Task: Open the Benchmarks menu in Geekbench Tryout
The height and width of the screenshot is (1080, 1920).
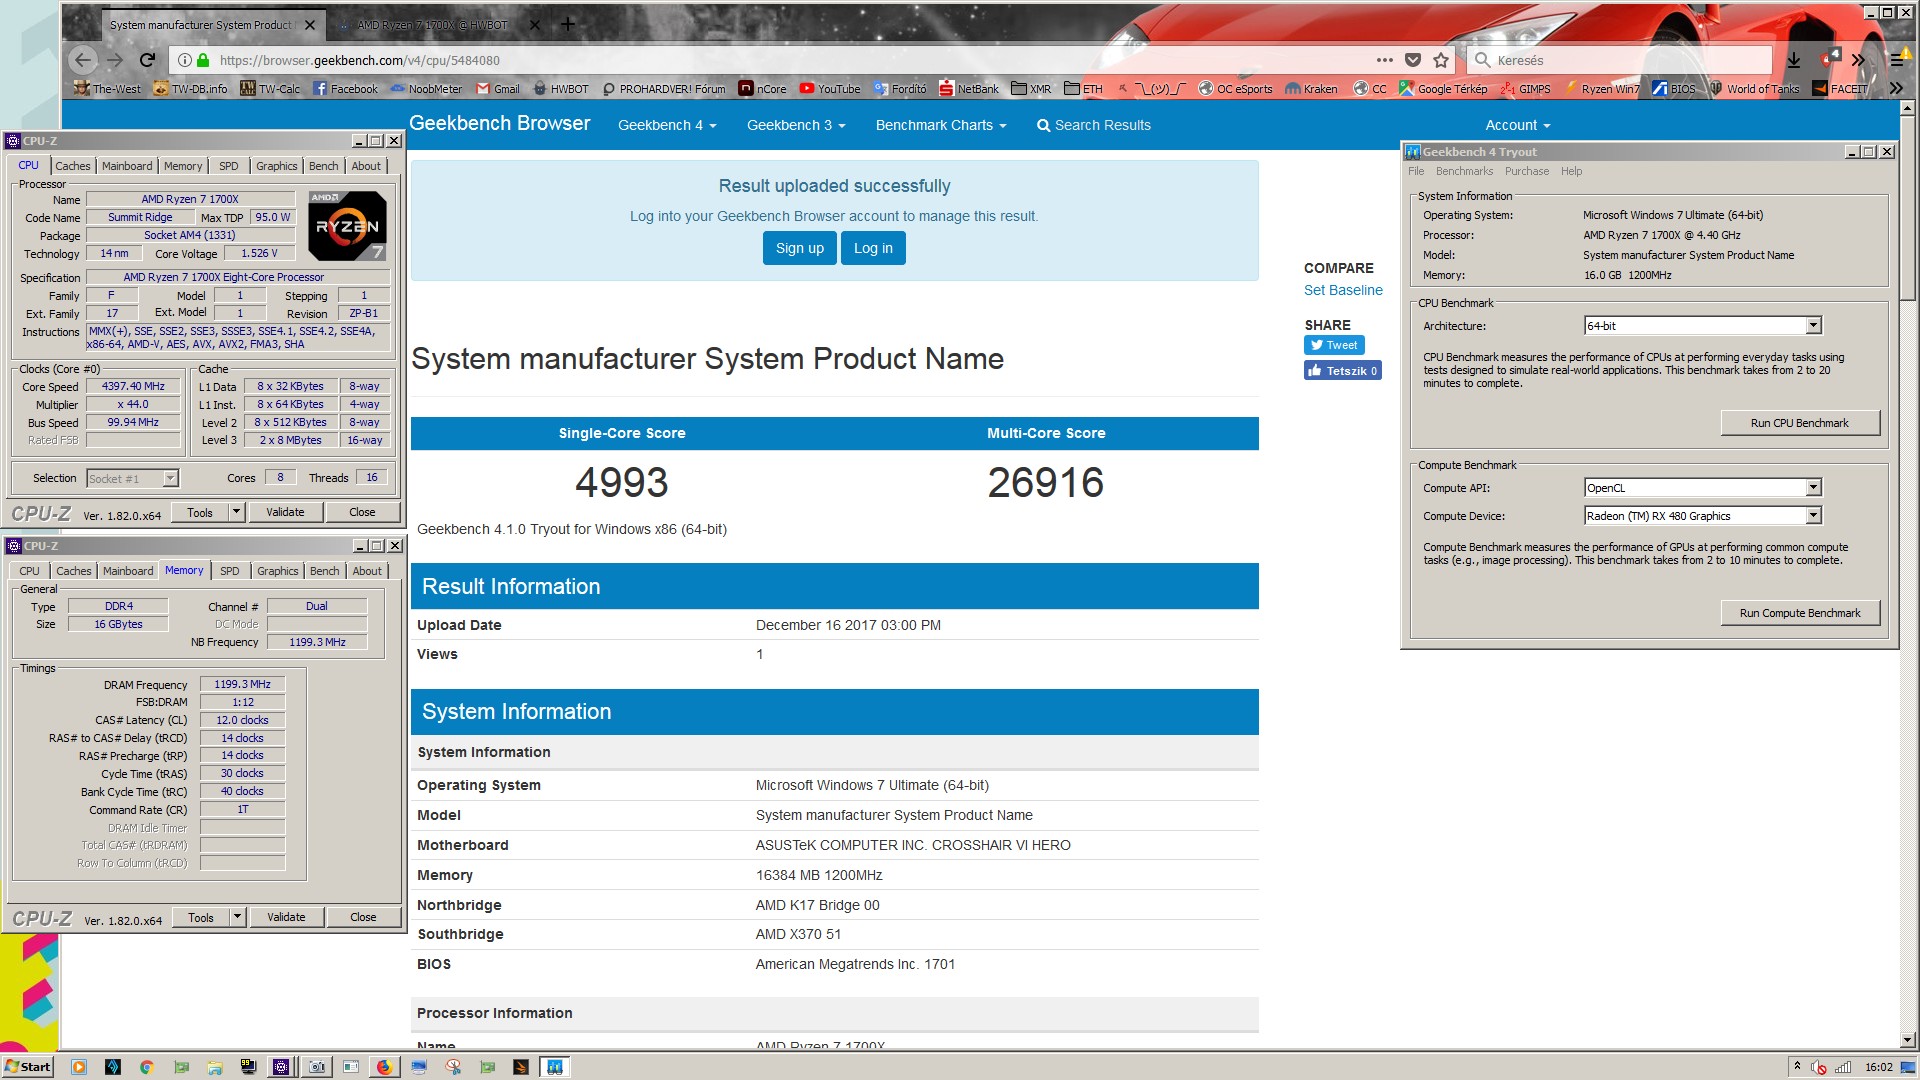Action: (x=1464, y=171)
